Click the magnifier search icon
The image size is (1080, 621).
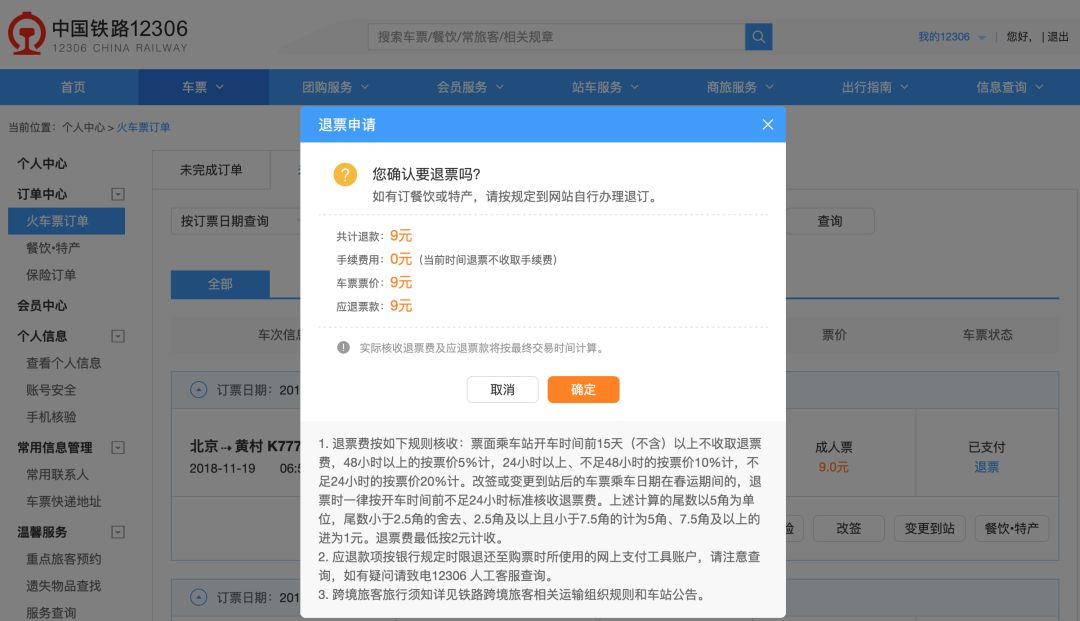[x=758, y=37]
